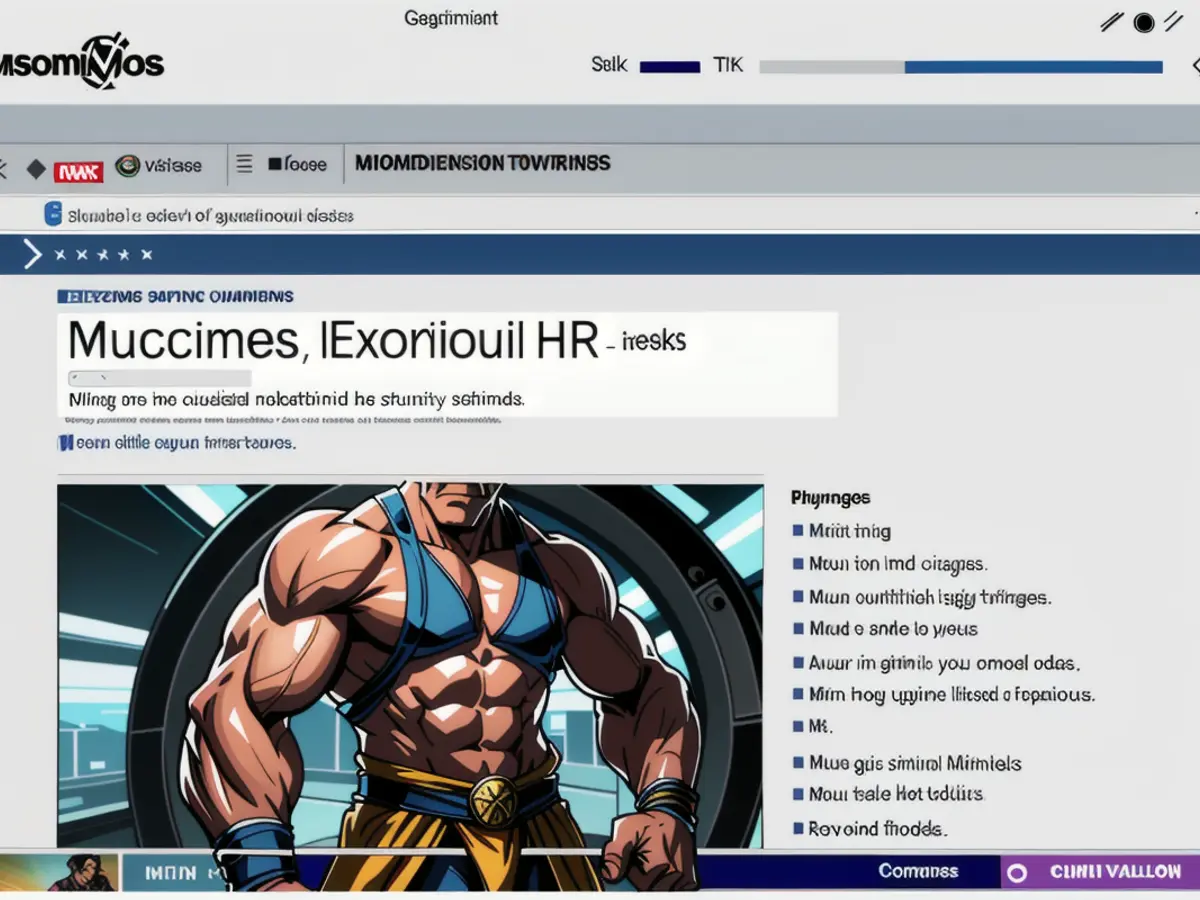This screenshot has width=1200, height=900.
Task: Click the purple CIINII VALLOW button
Action: (1100, 872)
